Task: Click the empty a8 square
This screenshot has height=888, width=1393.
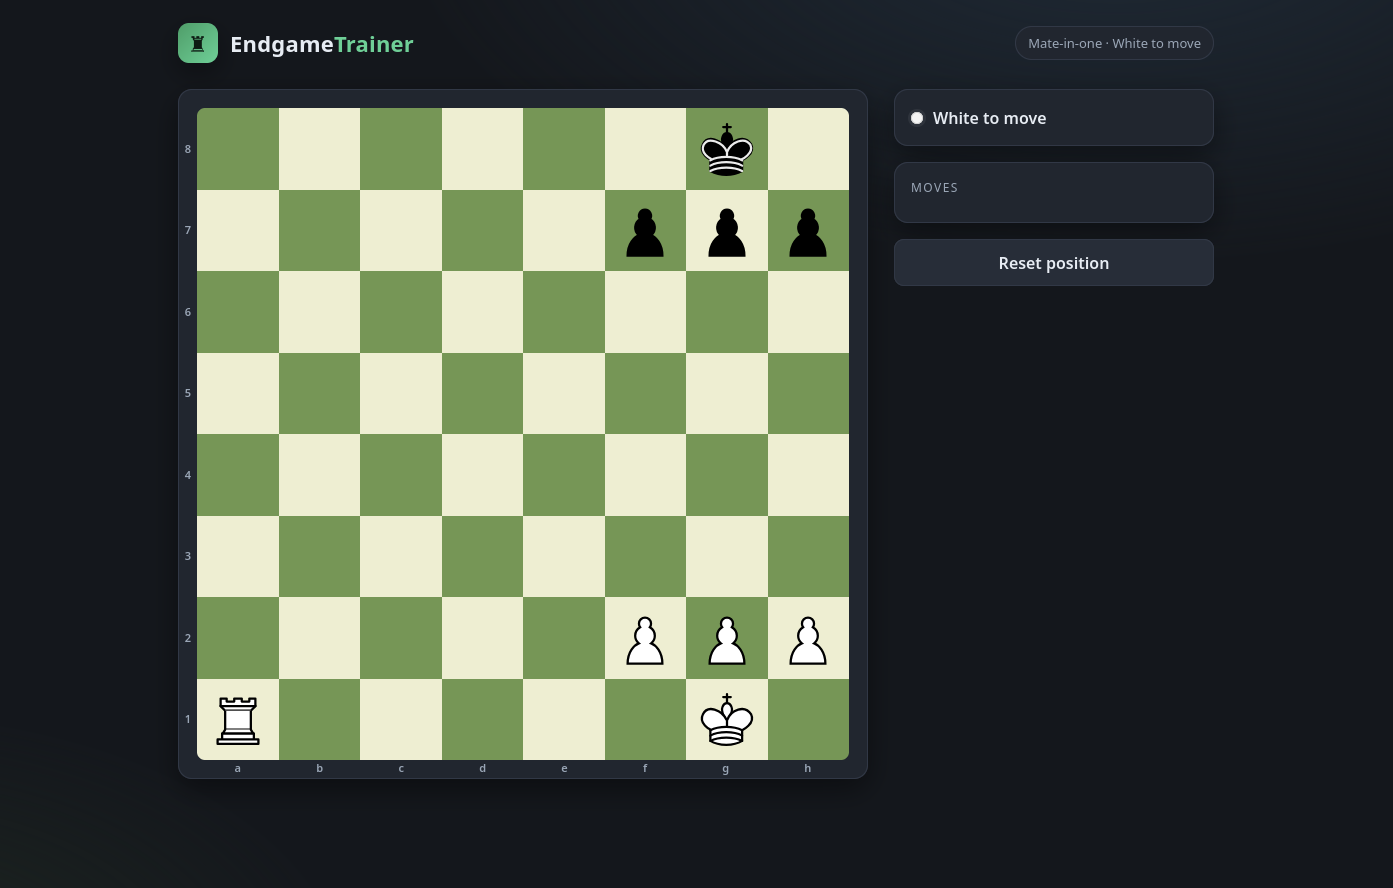Action: 238,149
